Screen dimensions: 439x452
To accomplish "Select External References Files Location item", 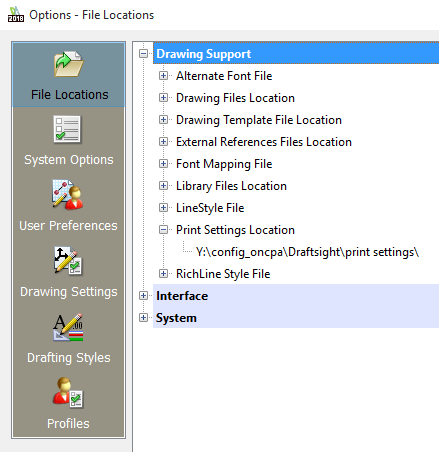I will (264, 142).
